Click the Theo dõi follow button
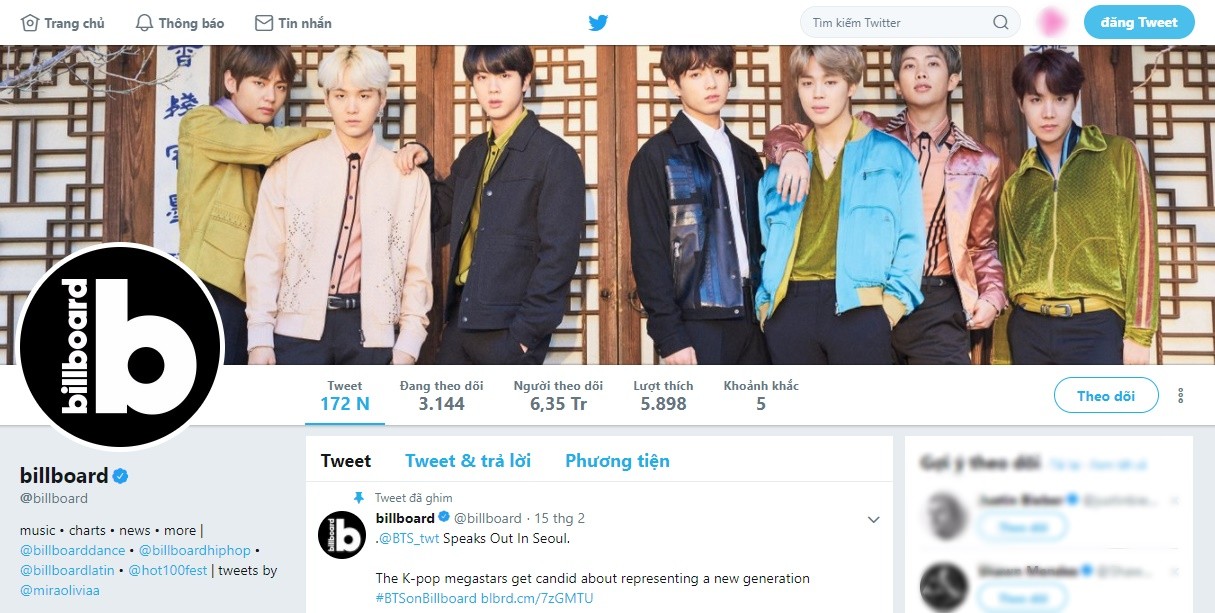This screenshot has height=613, width=1215. tap(1106, 396)
